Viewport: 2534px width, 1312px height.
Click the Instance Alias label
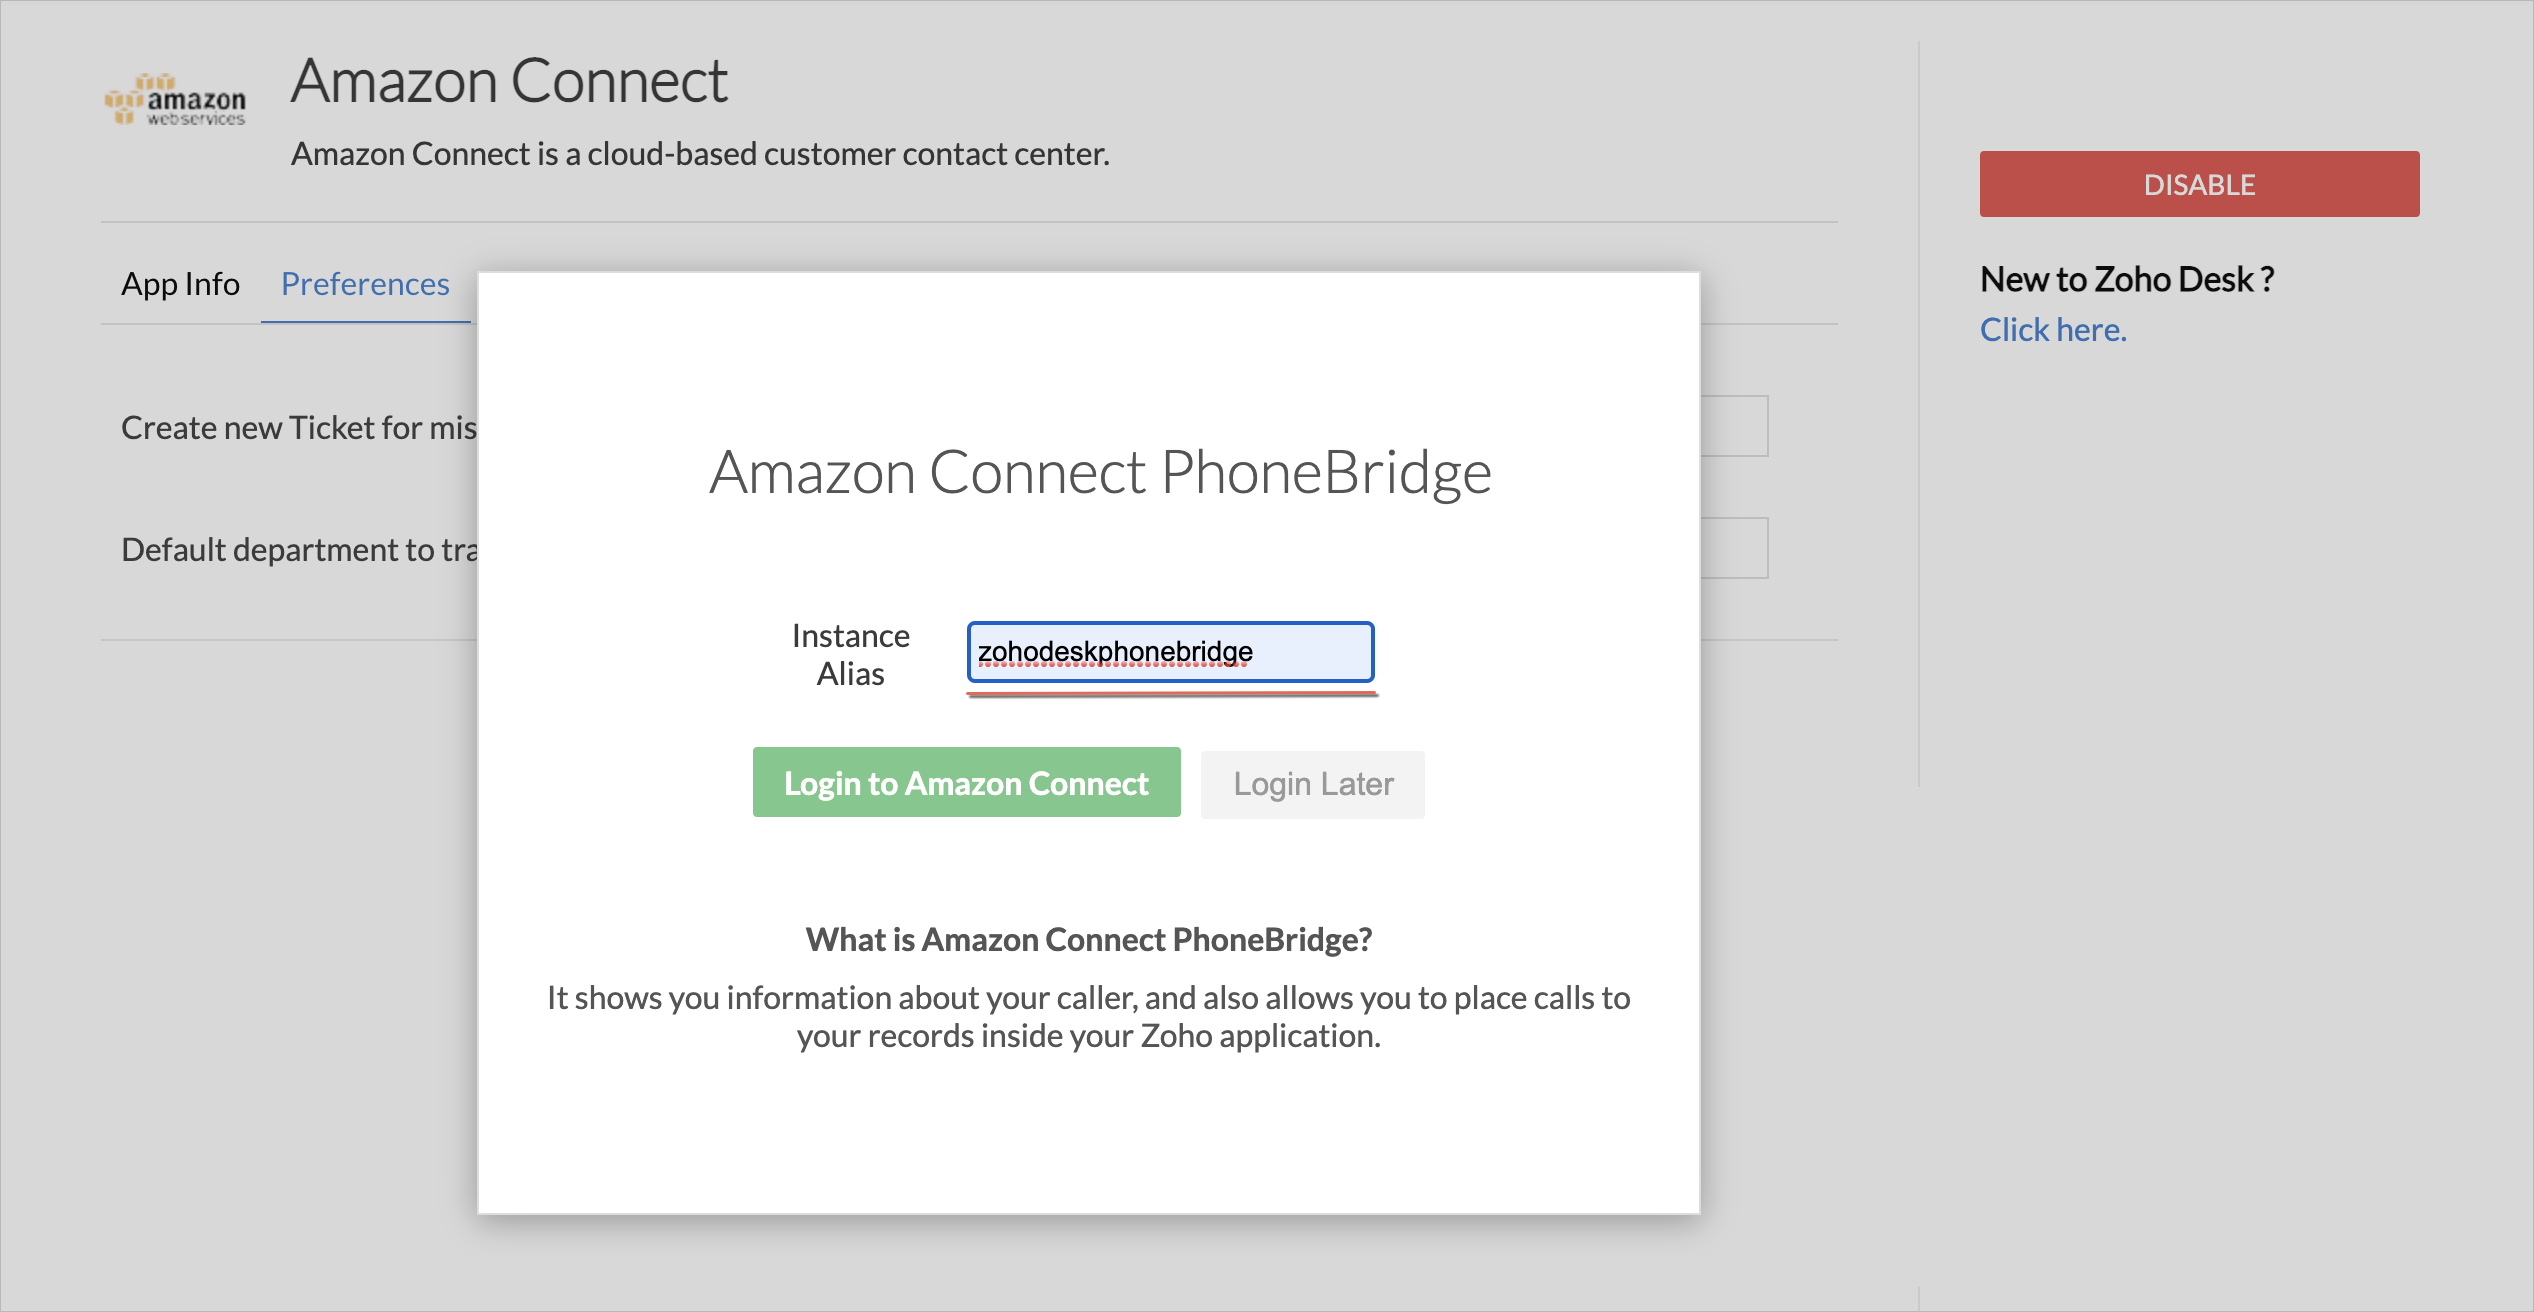(x=850, y=655)
